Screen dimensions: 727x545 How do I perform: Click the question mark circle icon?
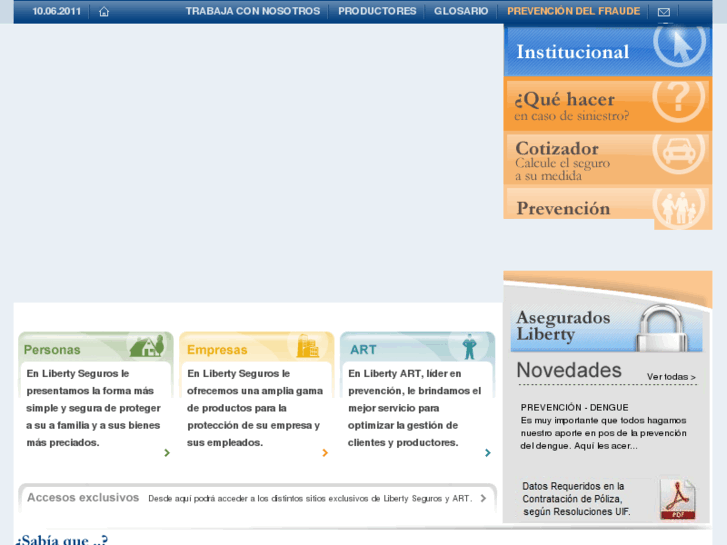click(x=679, y=101)
